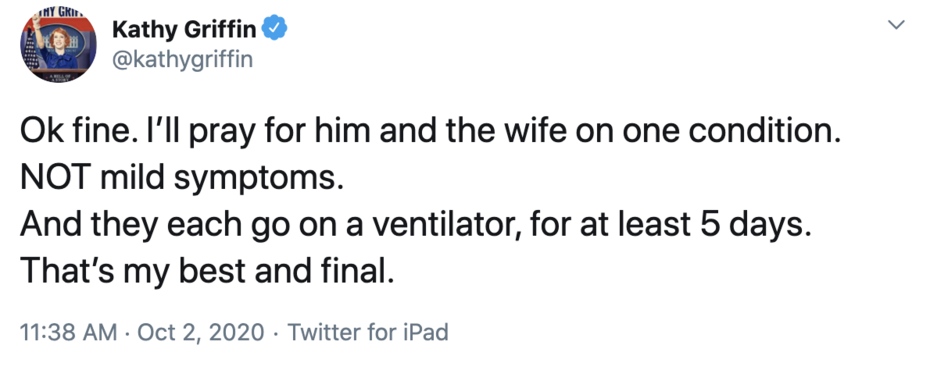
Task: Open Kathy Griffin's profile picture
Action: tap(59, 45)
